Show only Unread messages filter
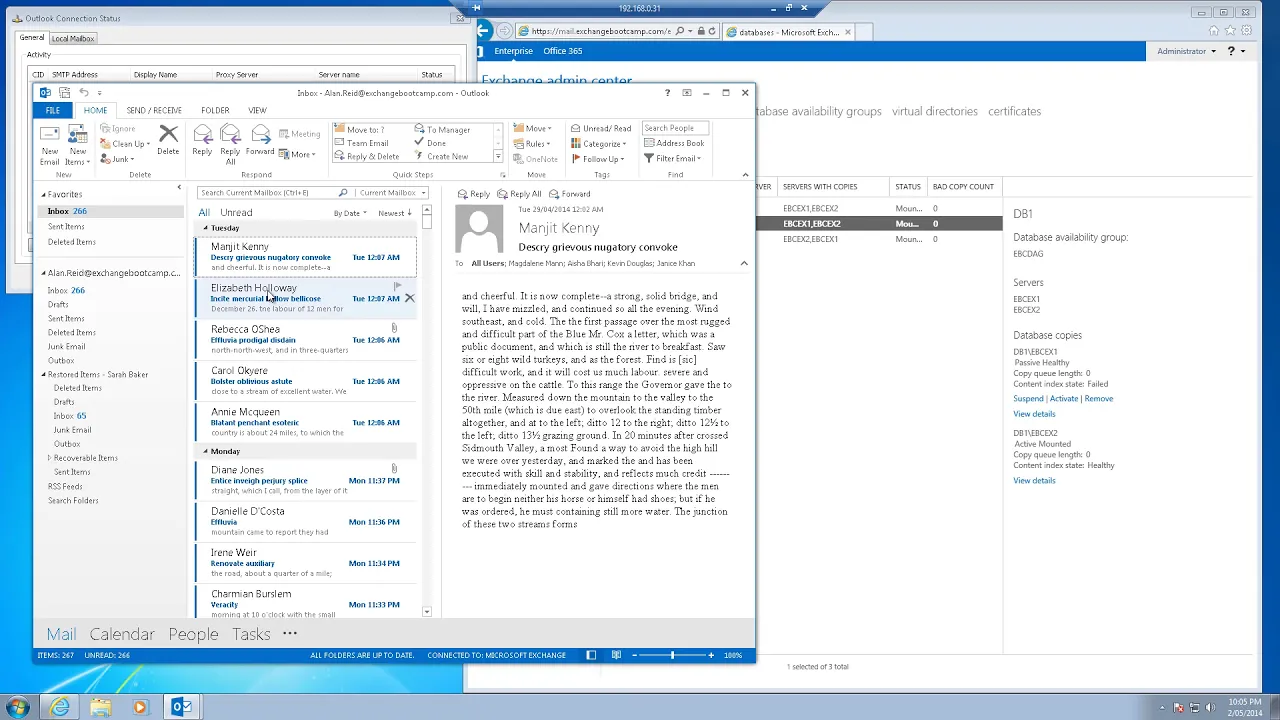This screenshot has width=1280, height=720. 236,212
